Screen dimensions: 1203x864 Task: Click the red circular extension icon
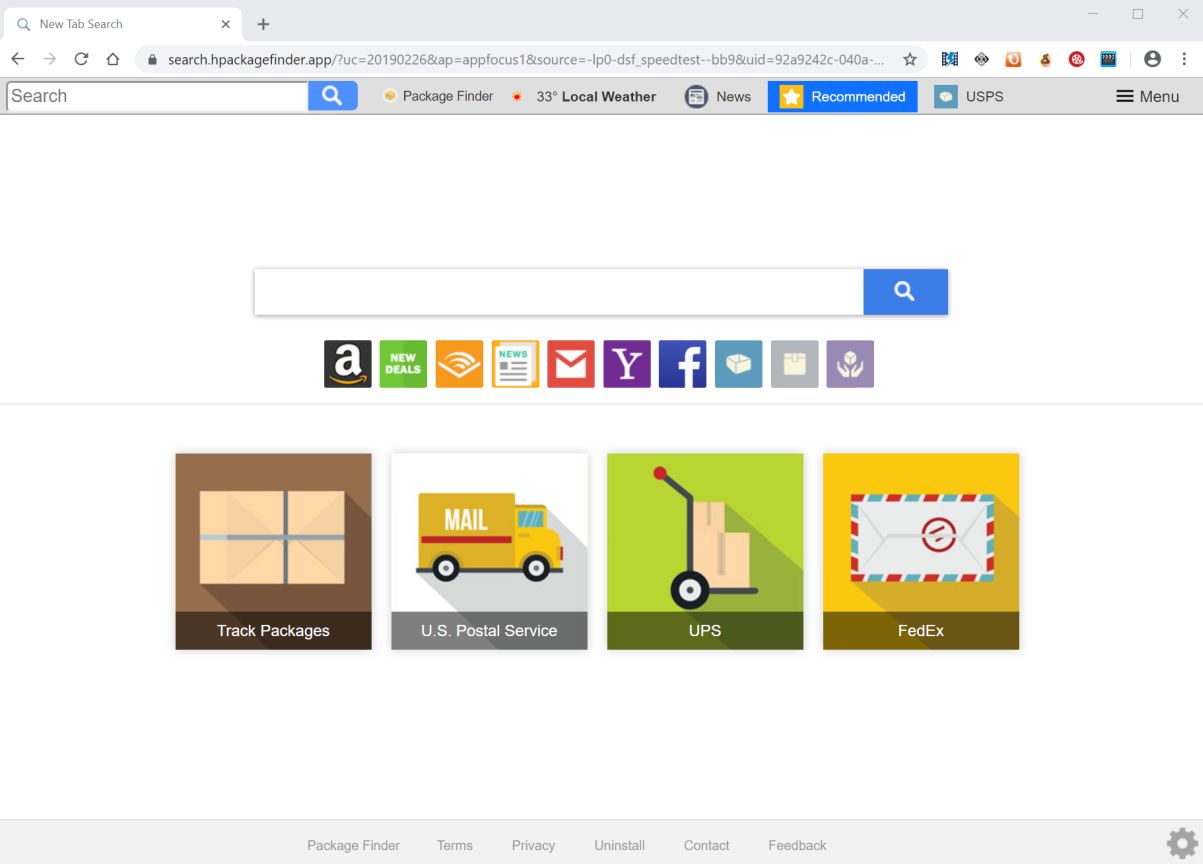1077,59
